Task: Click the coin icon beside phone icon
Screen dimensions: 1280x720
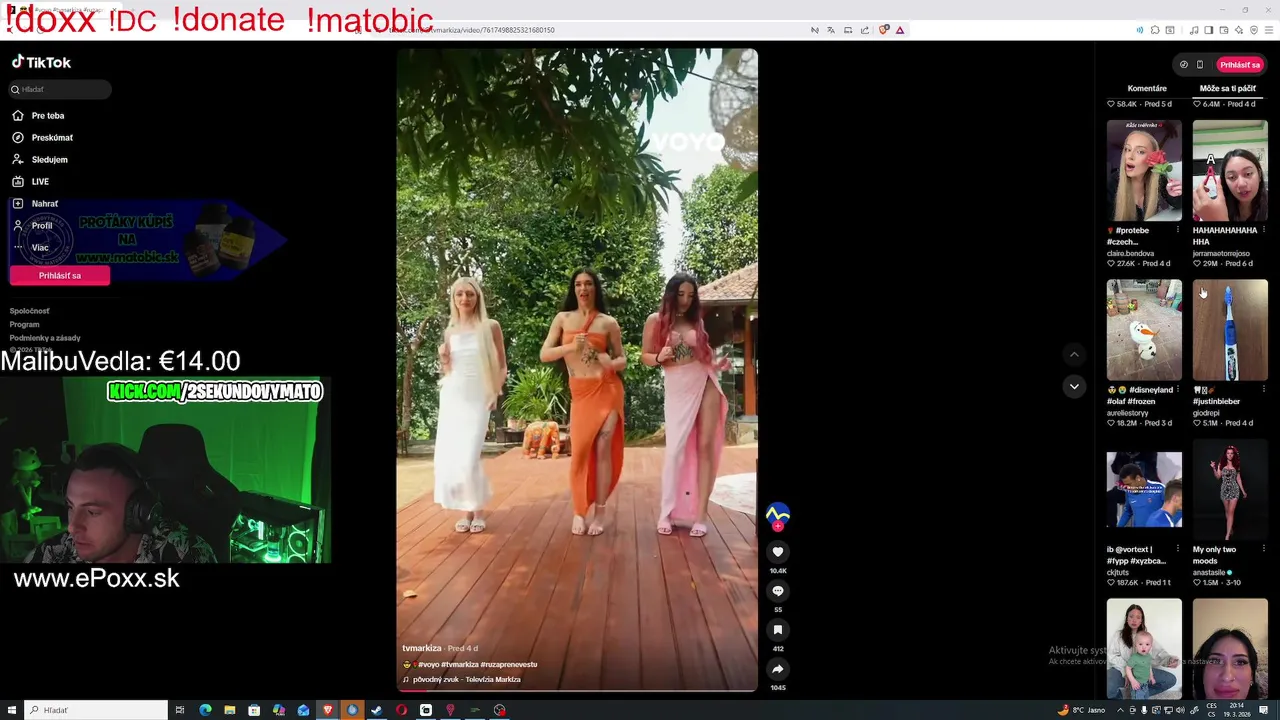Action: 1184,65
